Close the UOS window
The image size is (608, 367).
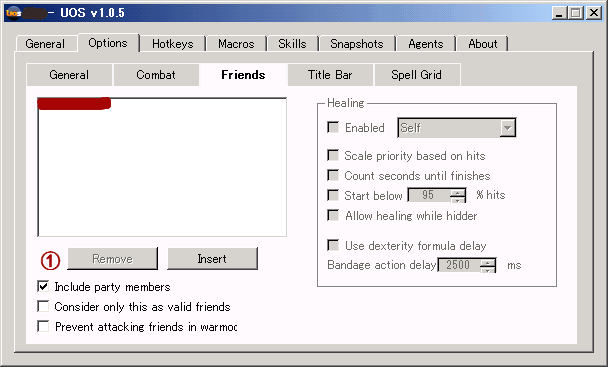(594, 13)
